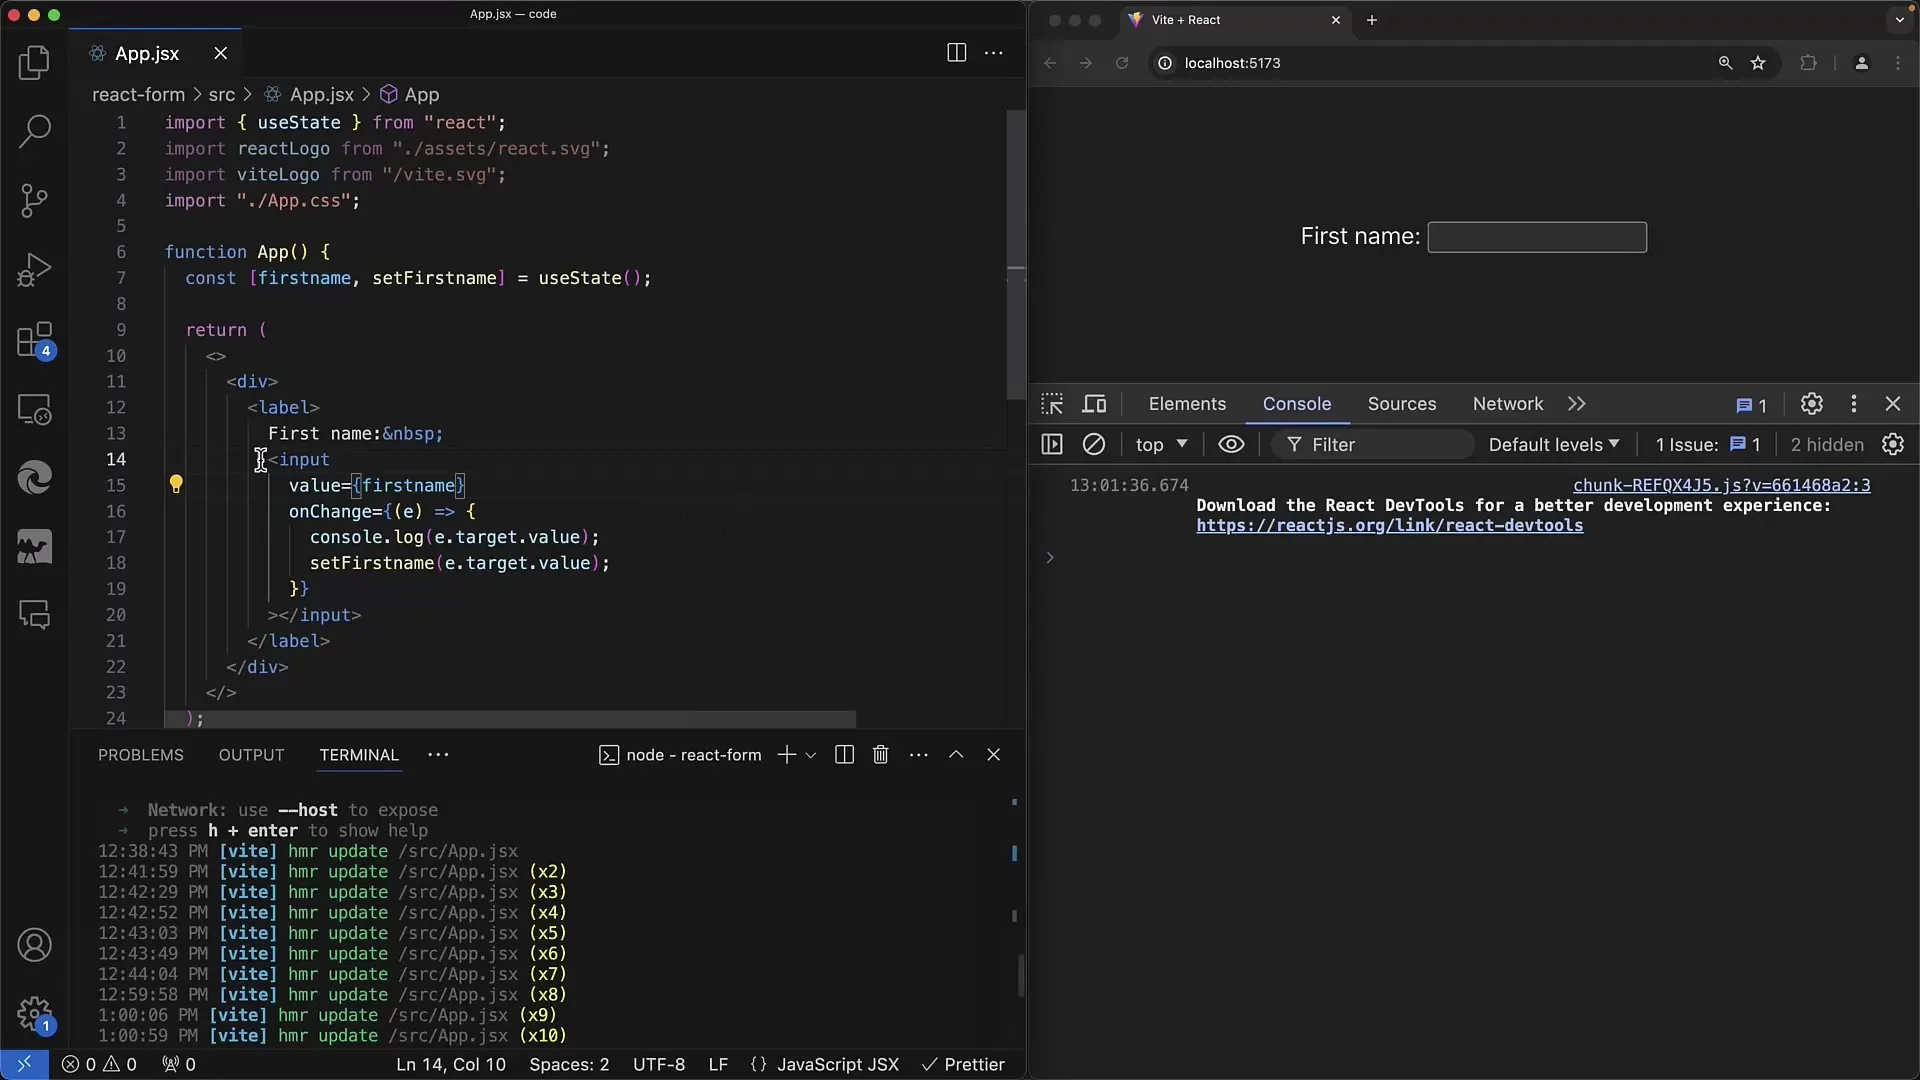Open DevTools customize menu (three dots)
This screenshot has width=1920, height=1080.
click(1854, 404)
